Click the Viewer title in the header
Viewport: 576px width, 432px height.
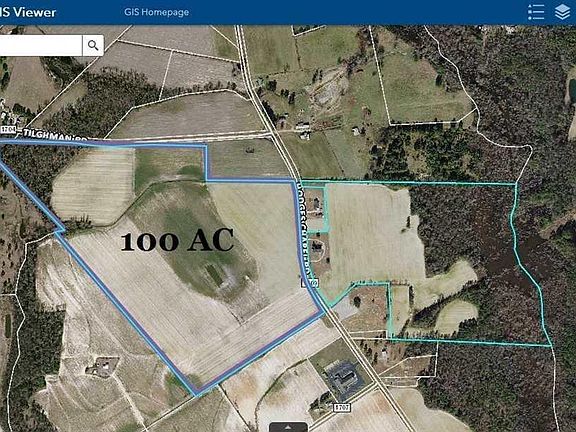pyautogui.click(x=36, y=12)
